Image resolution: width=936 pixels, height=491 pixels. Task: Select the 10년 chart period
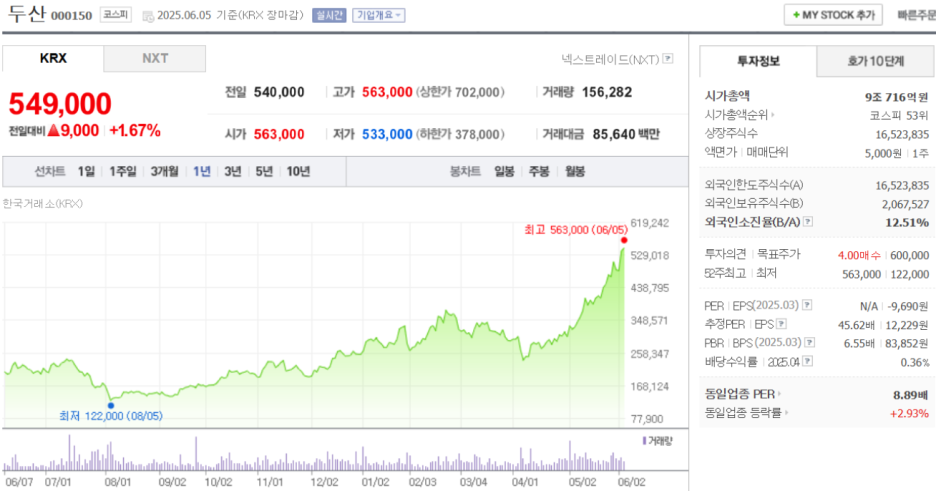point(298,172)
